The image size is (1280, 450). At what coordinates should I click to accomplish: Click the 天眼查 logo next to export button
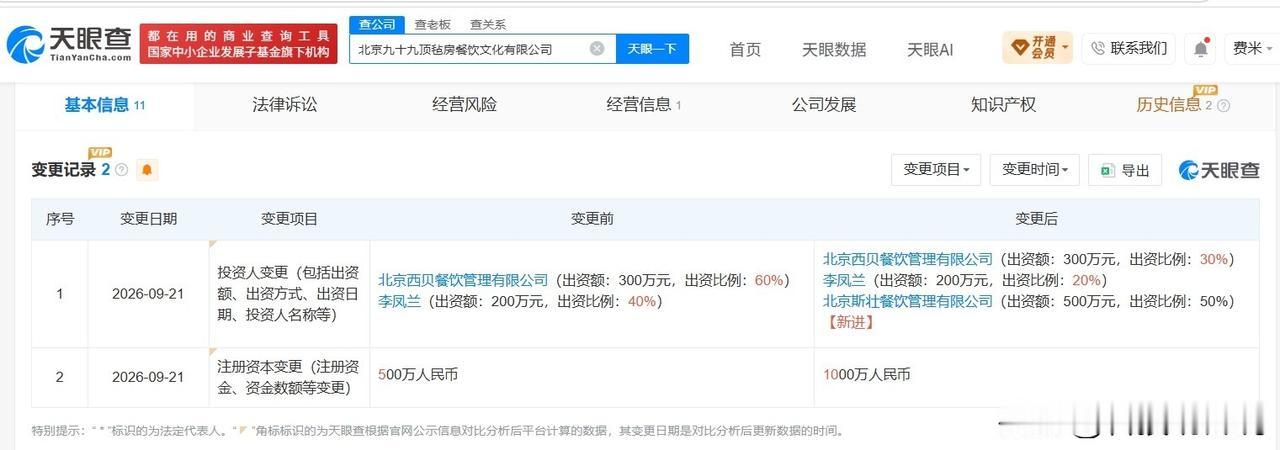tap(1220, 170)
